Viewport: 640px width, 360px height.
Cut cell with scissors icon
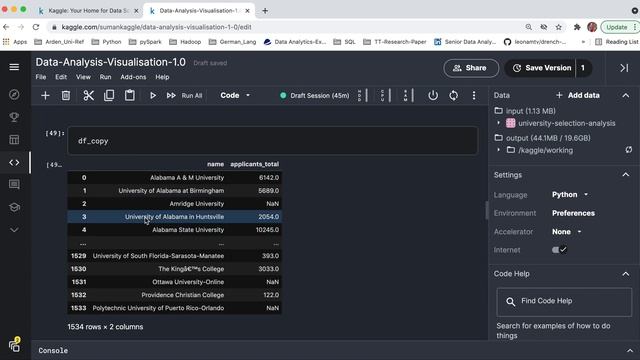[88, 96]
